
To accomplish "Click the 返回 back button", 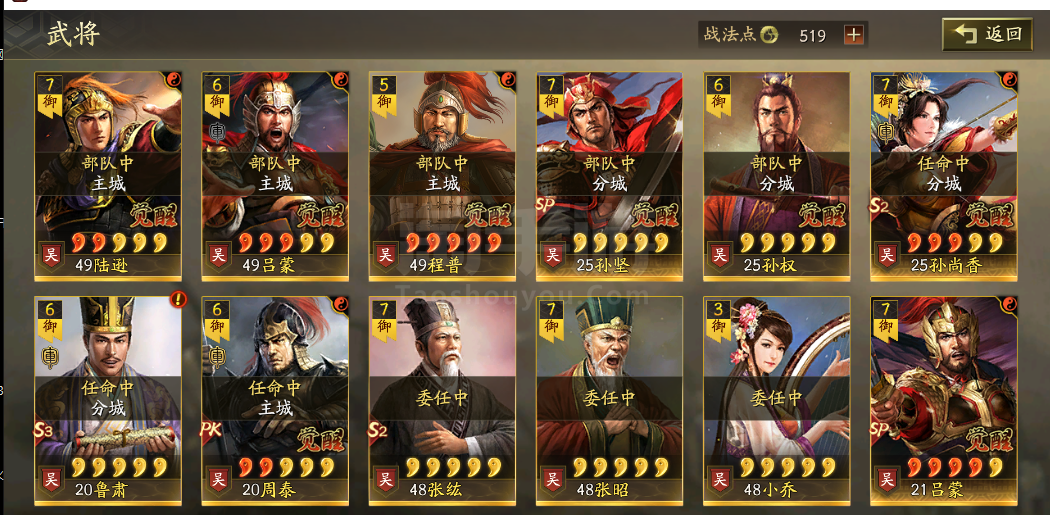I will pyautogui.click(x=987, y=34).
